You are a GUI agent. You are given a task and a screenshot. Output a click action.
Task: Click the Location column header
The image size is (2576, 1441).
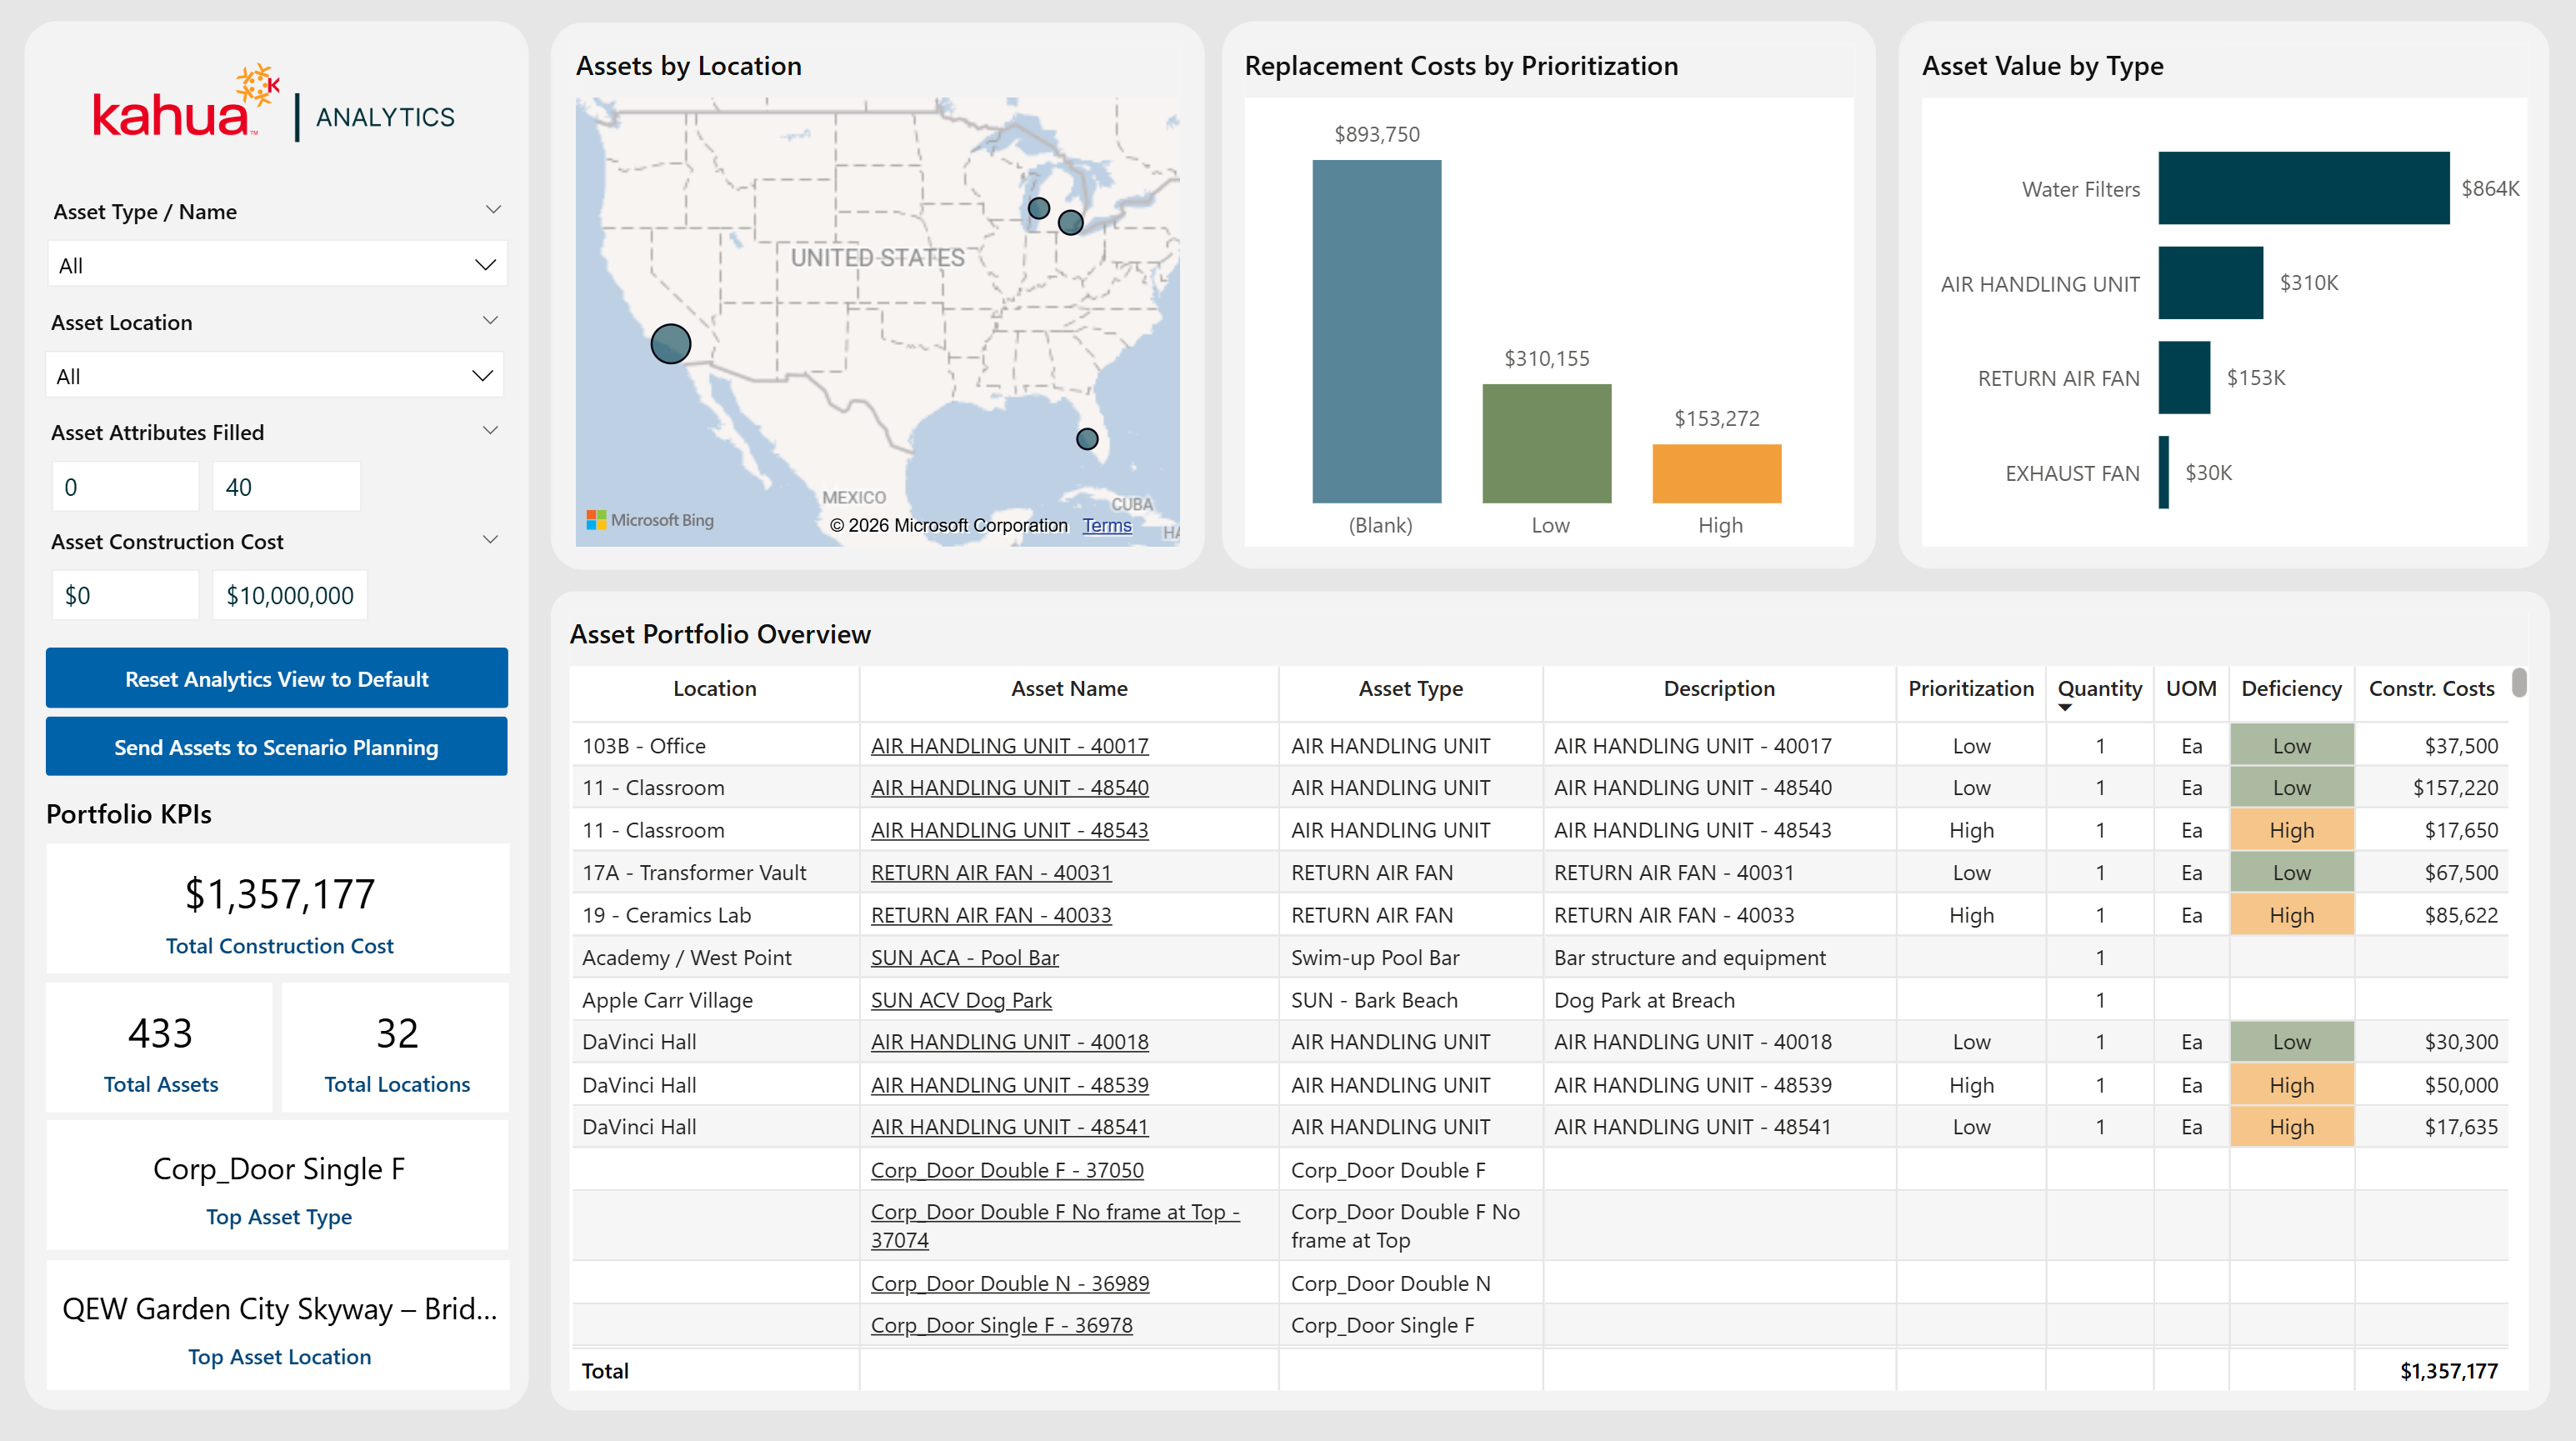[x=714, y=688]
